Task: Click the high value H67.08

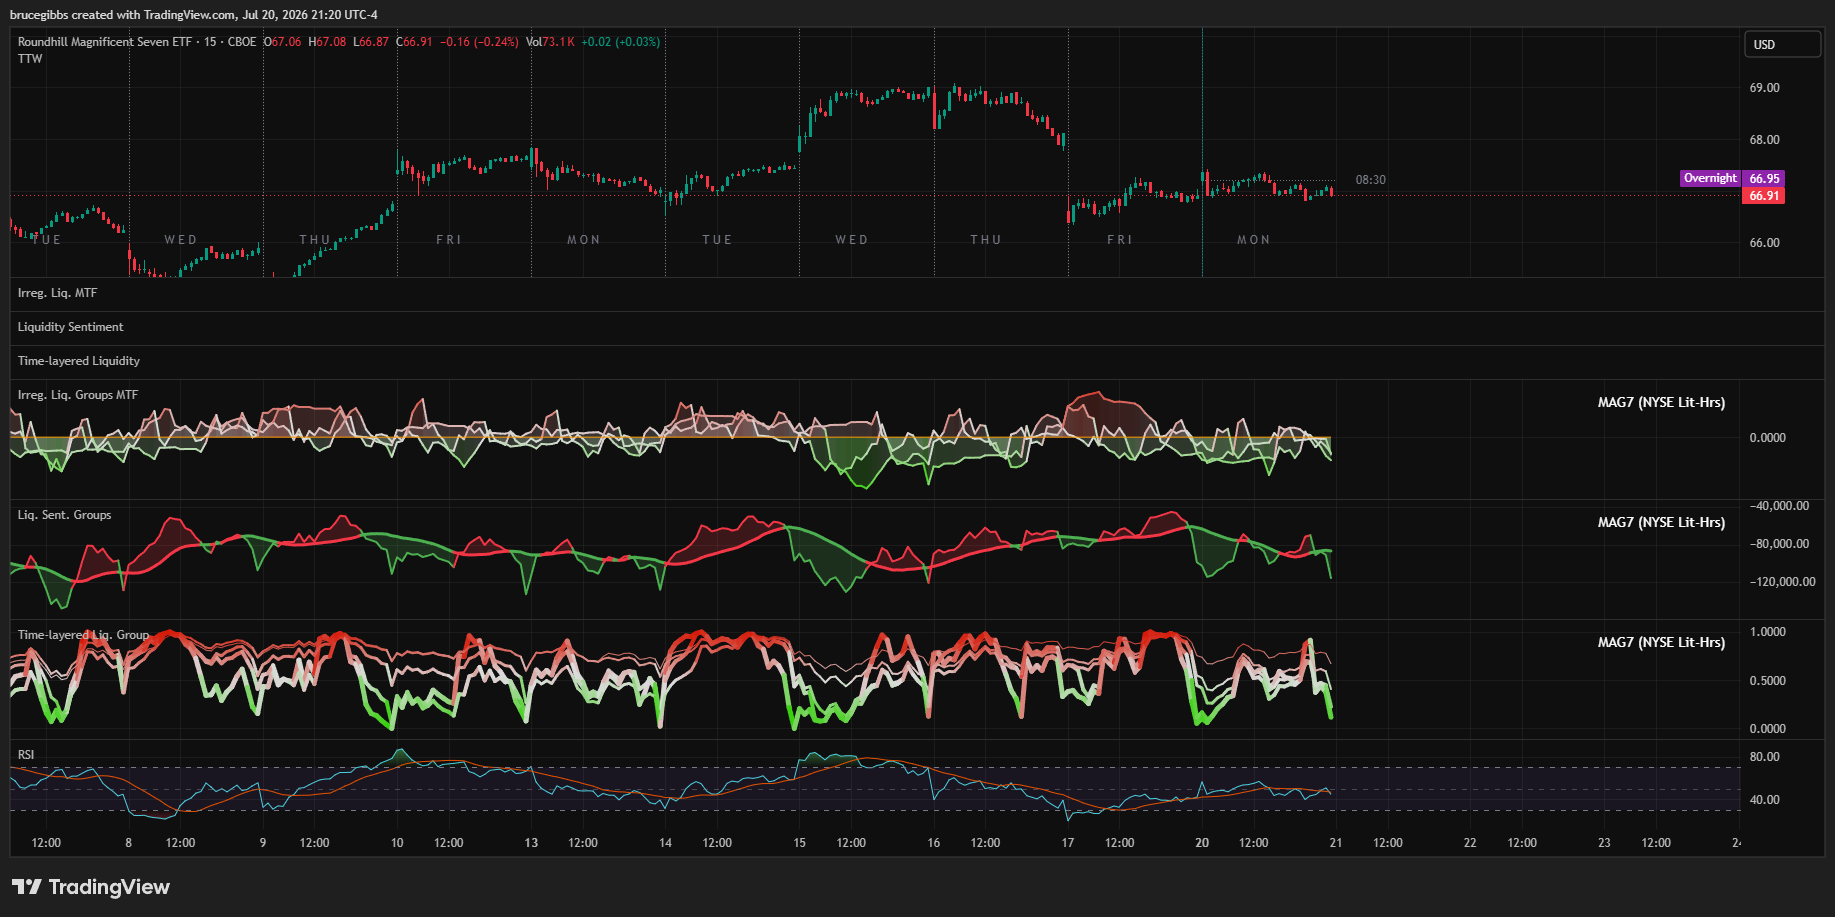Action: [327, 42]
